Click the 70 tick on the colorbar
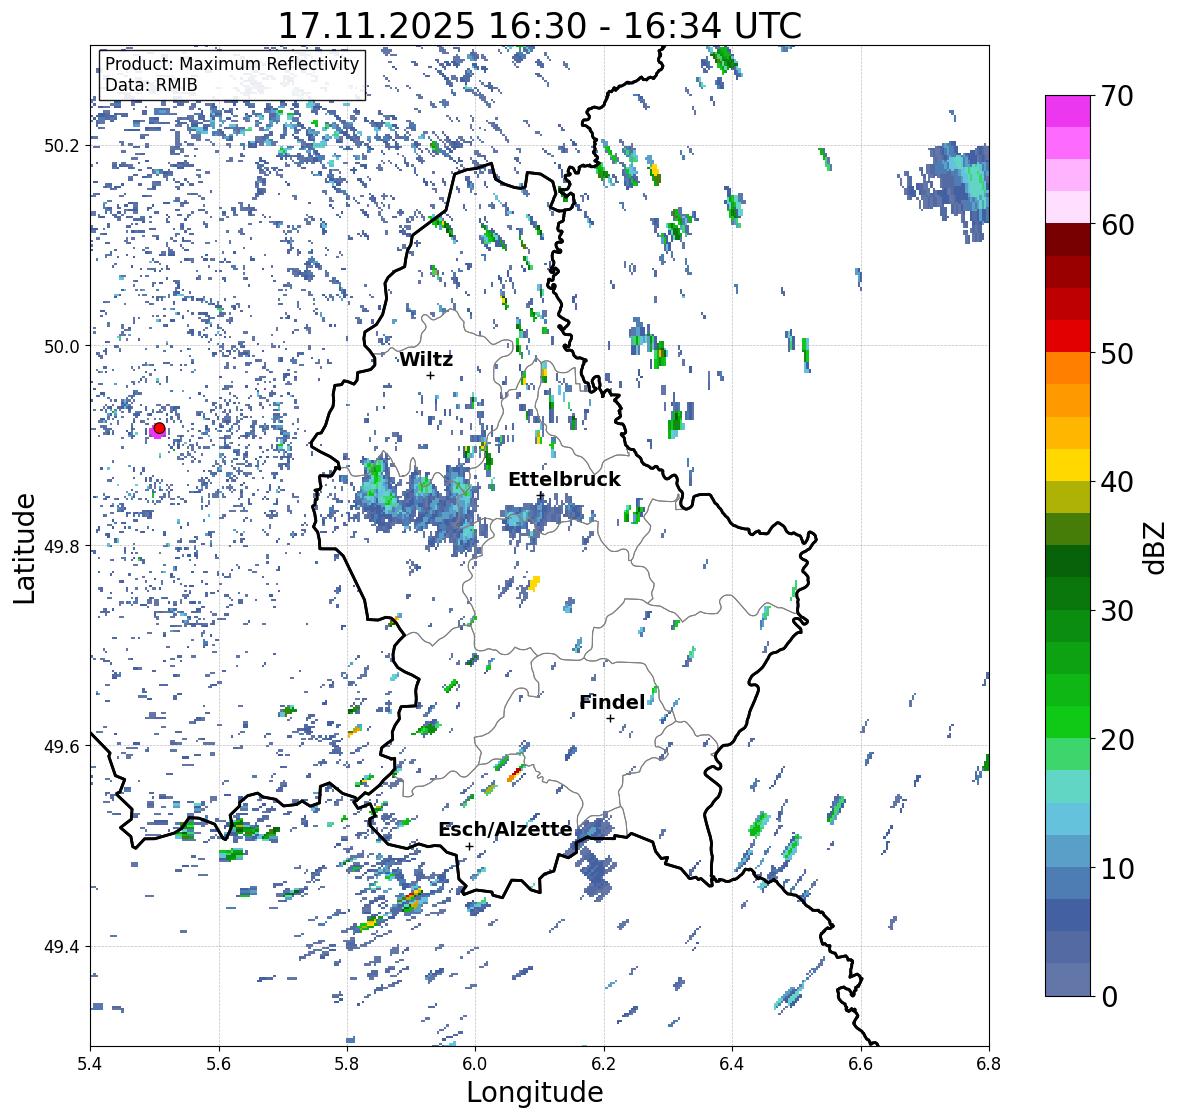This screenshot has width=1179, height=1117. point(1117,96)
